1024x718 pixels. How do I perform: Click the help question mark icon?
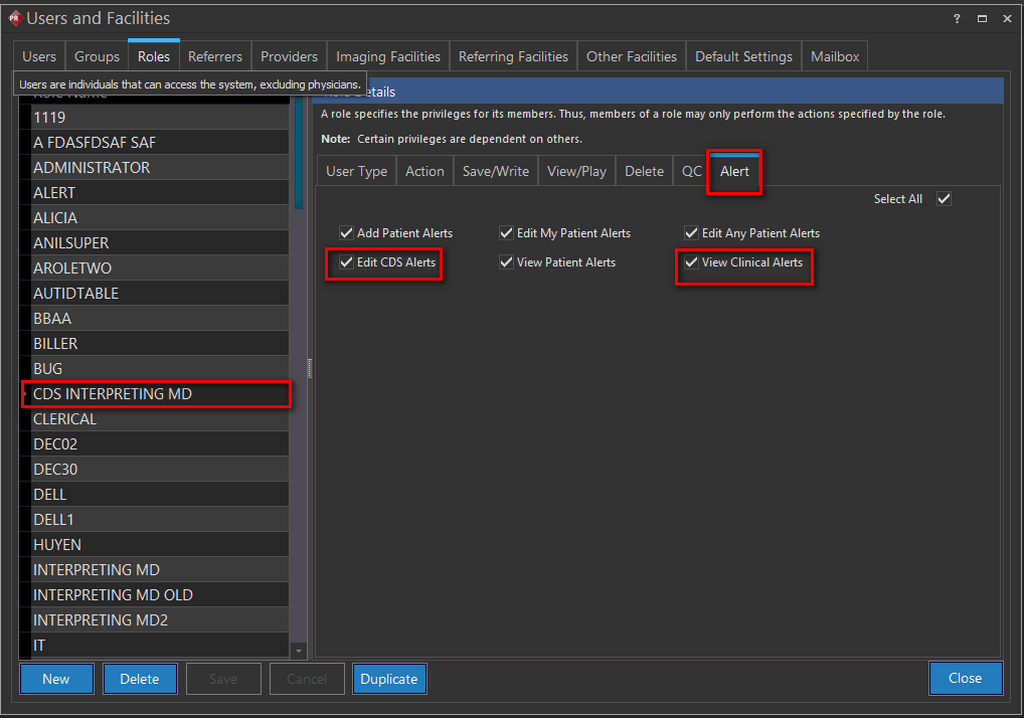[957, 18]
